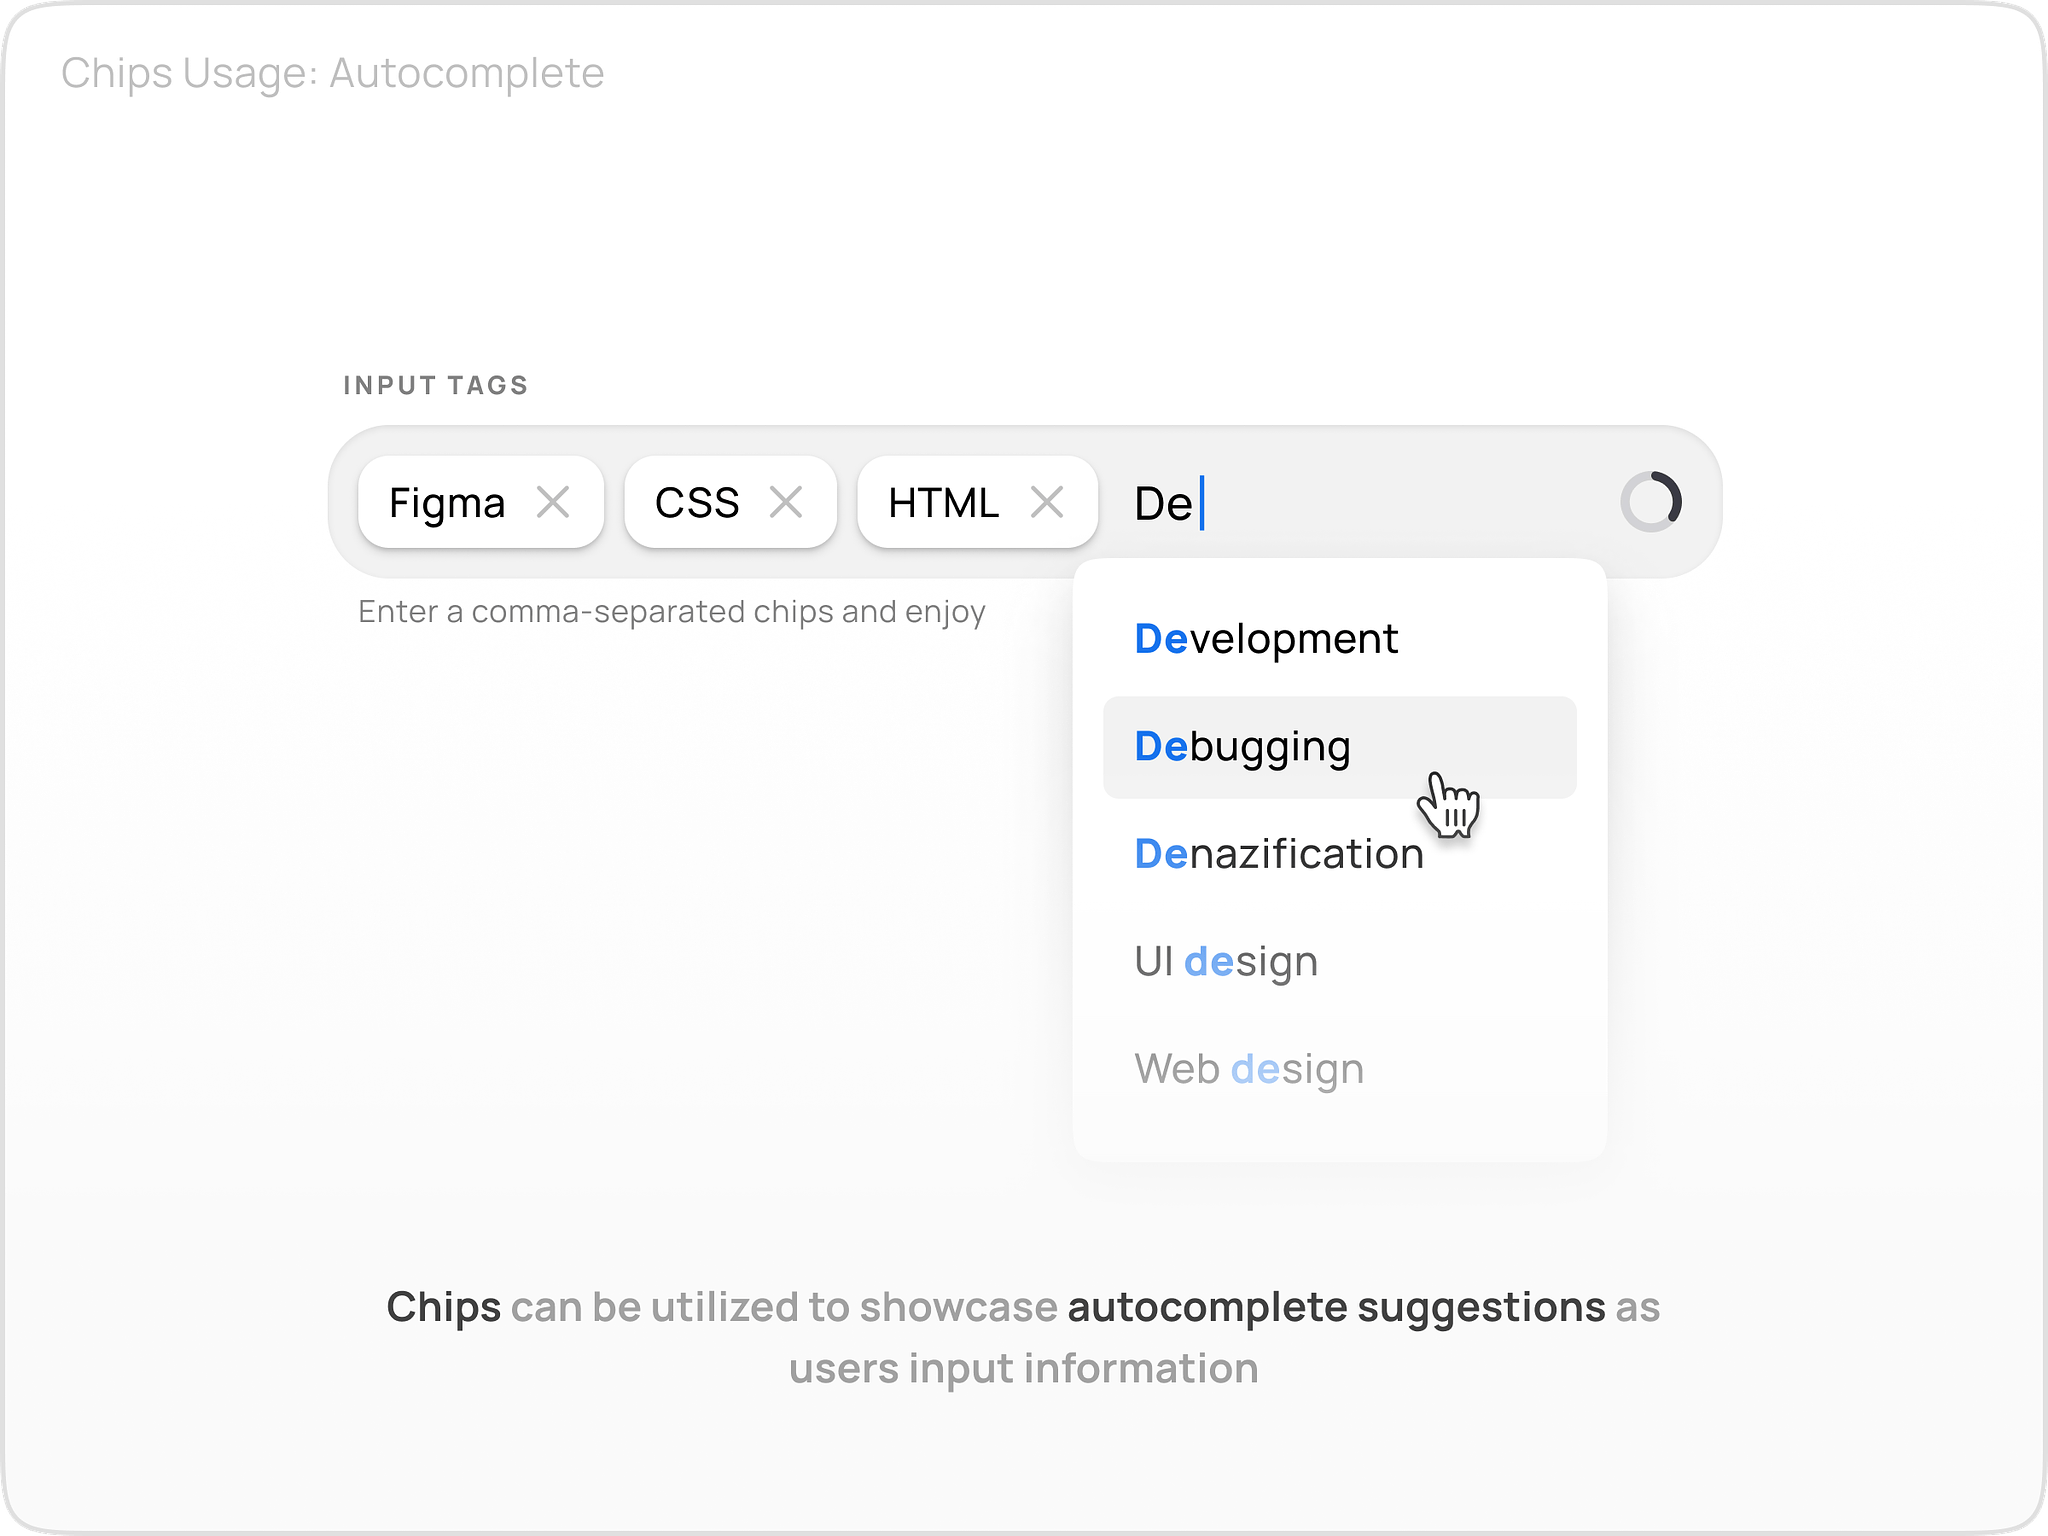Screen dimensions: 2048x1536
Task: Choose Development from the suggestions
Action: point(1265,638)
